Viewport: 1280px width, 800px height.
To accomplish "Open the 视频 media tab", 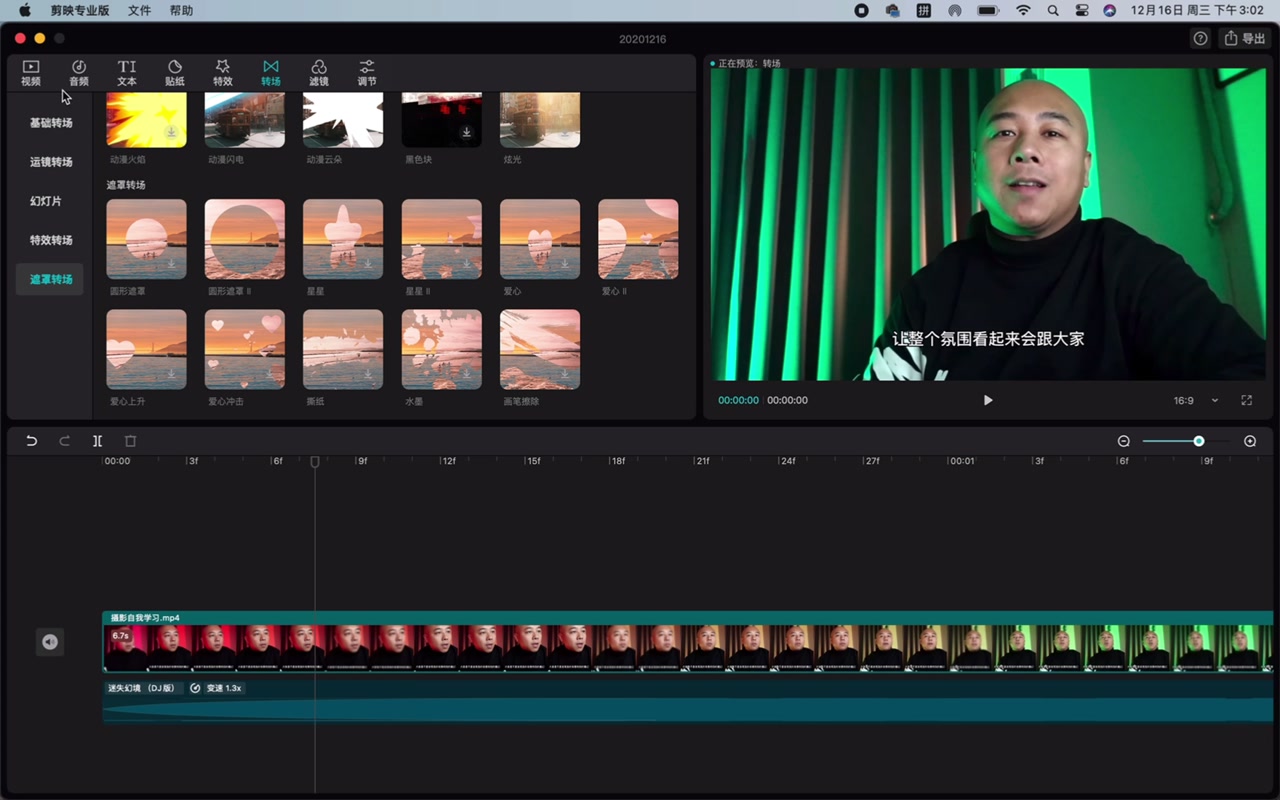I will click(31, 73).
